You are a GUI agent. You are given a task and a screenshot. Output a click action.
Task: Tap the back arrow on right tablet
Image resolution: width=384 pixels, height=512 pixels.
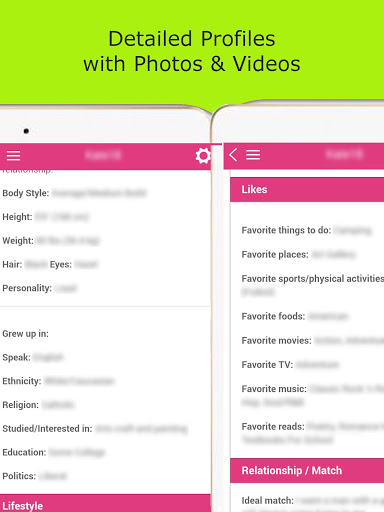(233, 155)
